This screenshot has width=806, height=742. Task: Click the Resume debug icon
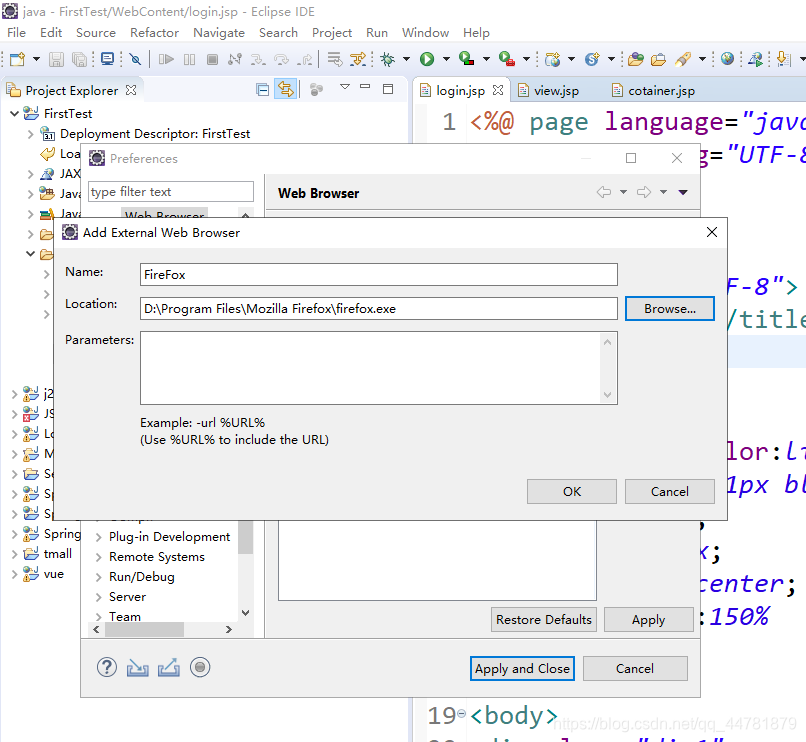point(166,59)
